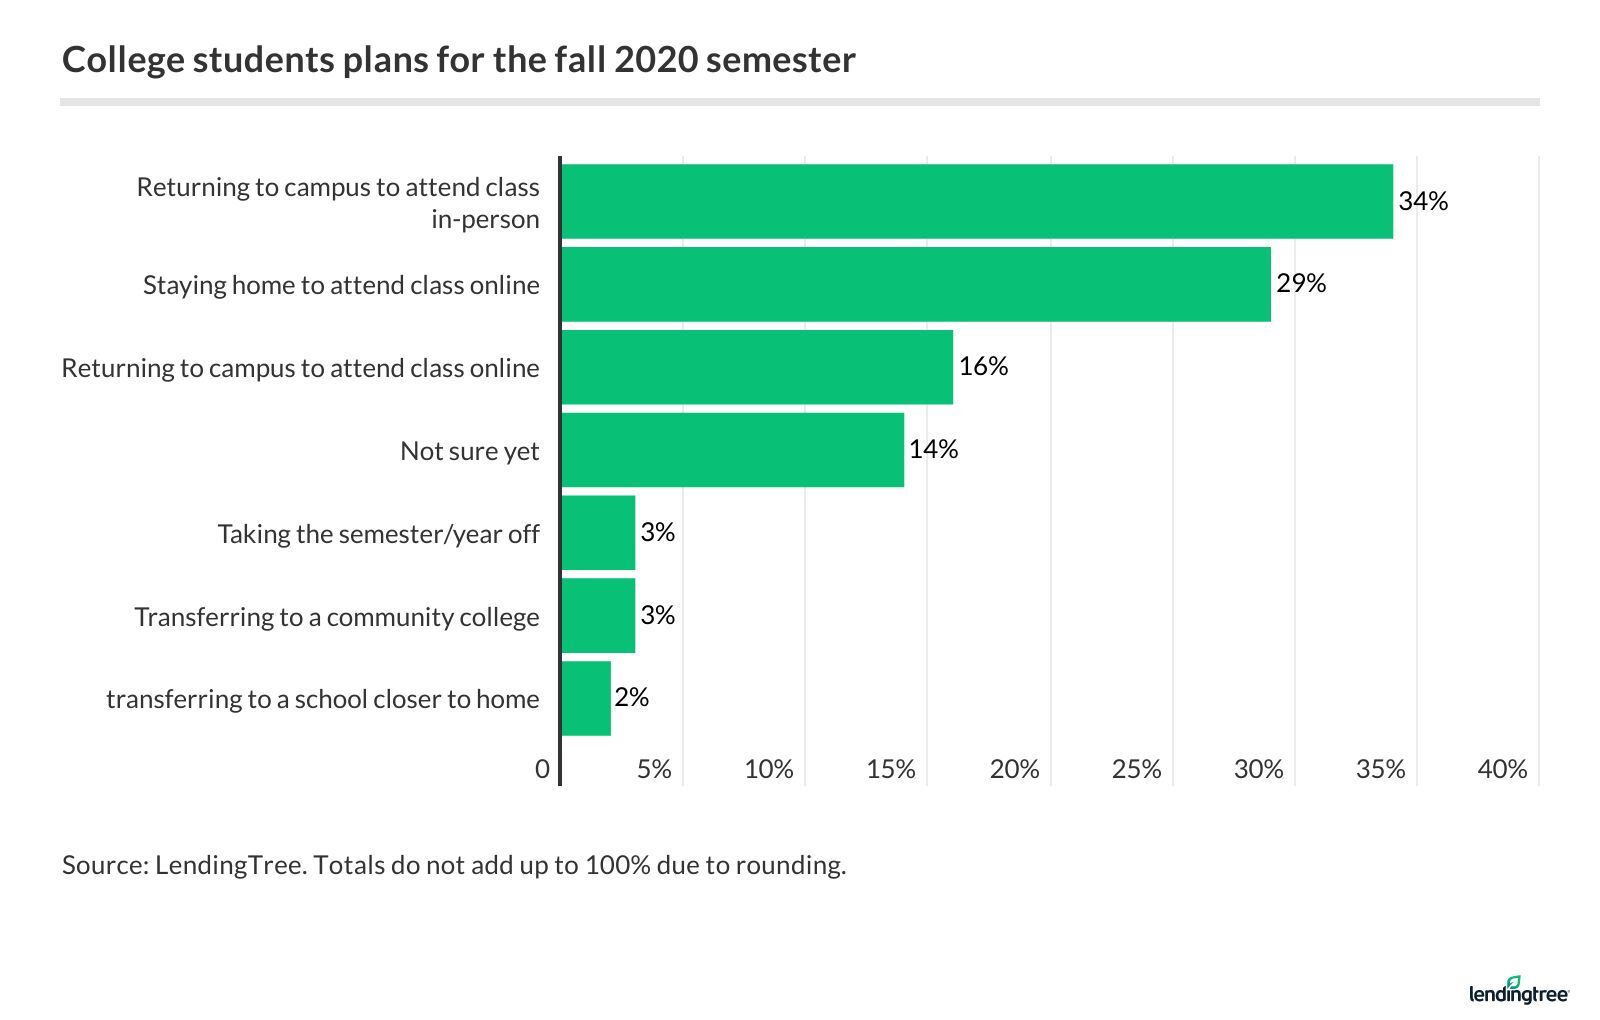
Task: Click the Source: LendingTree footnote
Action: pyautogui.click(x=454, y=865)
